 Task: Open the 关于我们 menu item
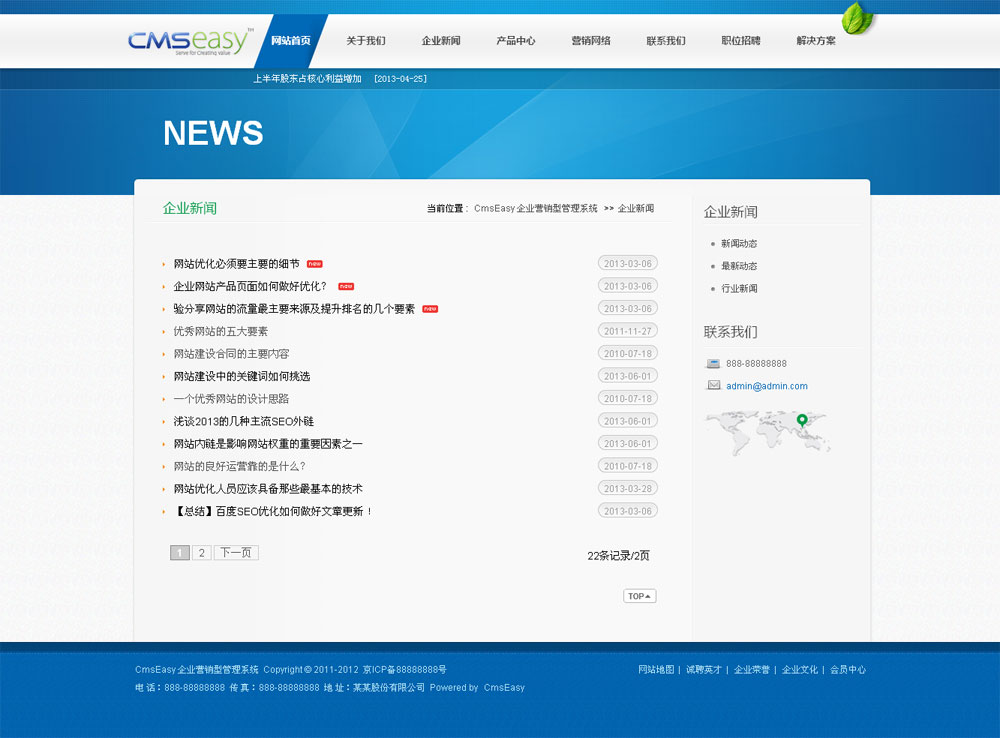(366, 41)
